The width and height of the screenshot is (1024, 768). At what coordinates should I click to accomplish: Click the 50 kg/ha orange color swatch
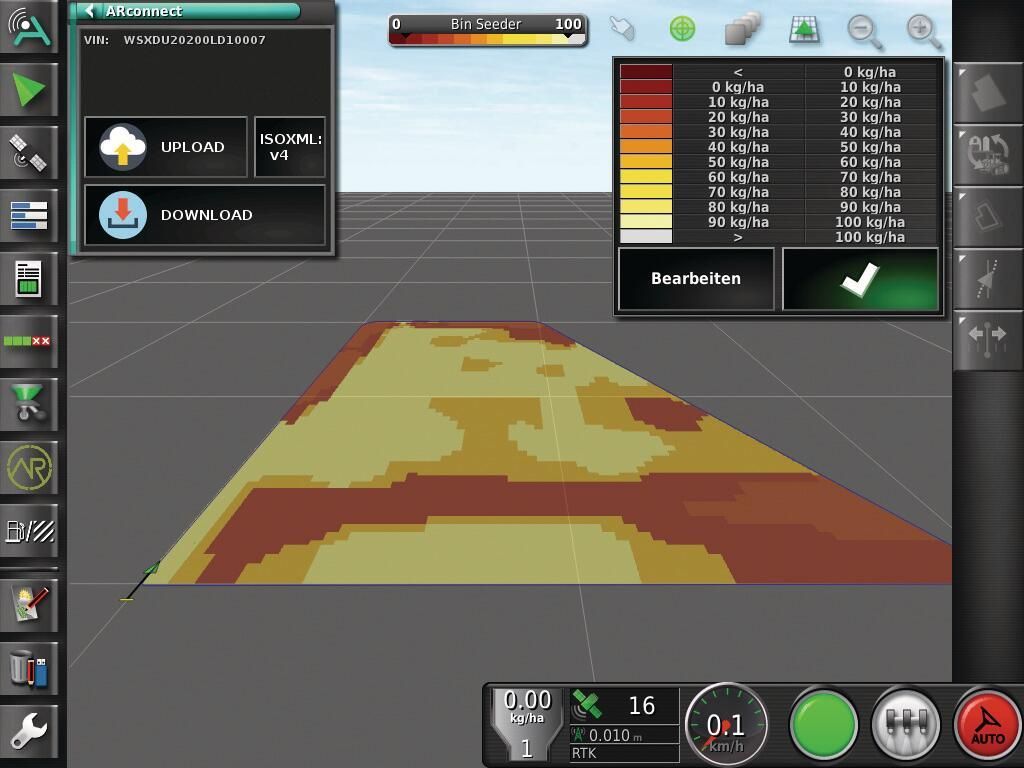(x=646, y=162)
